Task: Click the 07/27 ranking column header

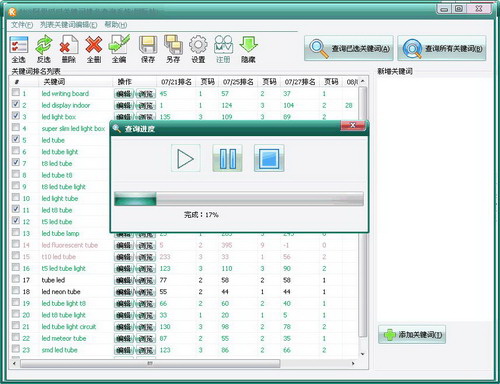Action: click(x=300, y=82)
